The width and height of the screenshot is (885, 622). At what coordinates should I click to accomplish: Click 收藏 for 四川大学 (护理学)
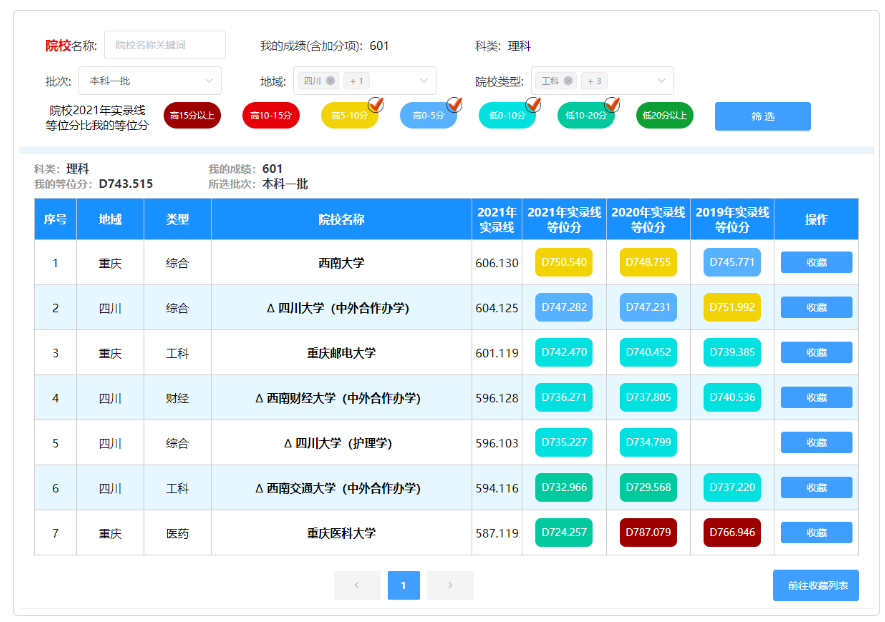coord(816,443)
